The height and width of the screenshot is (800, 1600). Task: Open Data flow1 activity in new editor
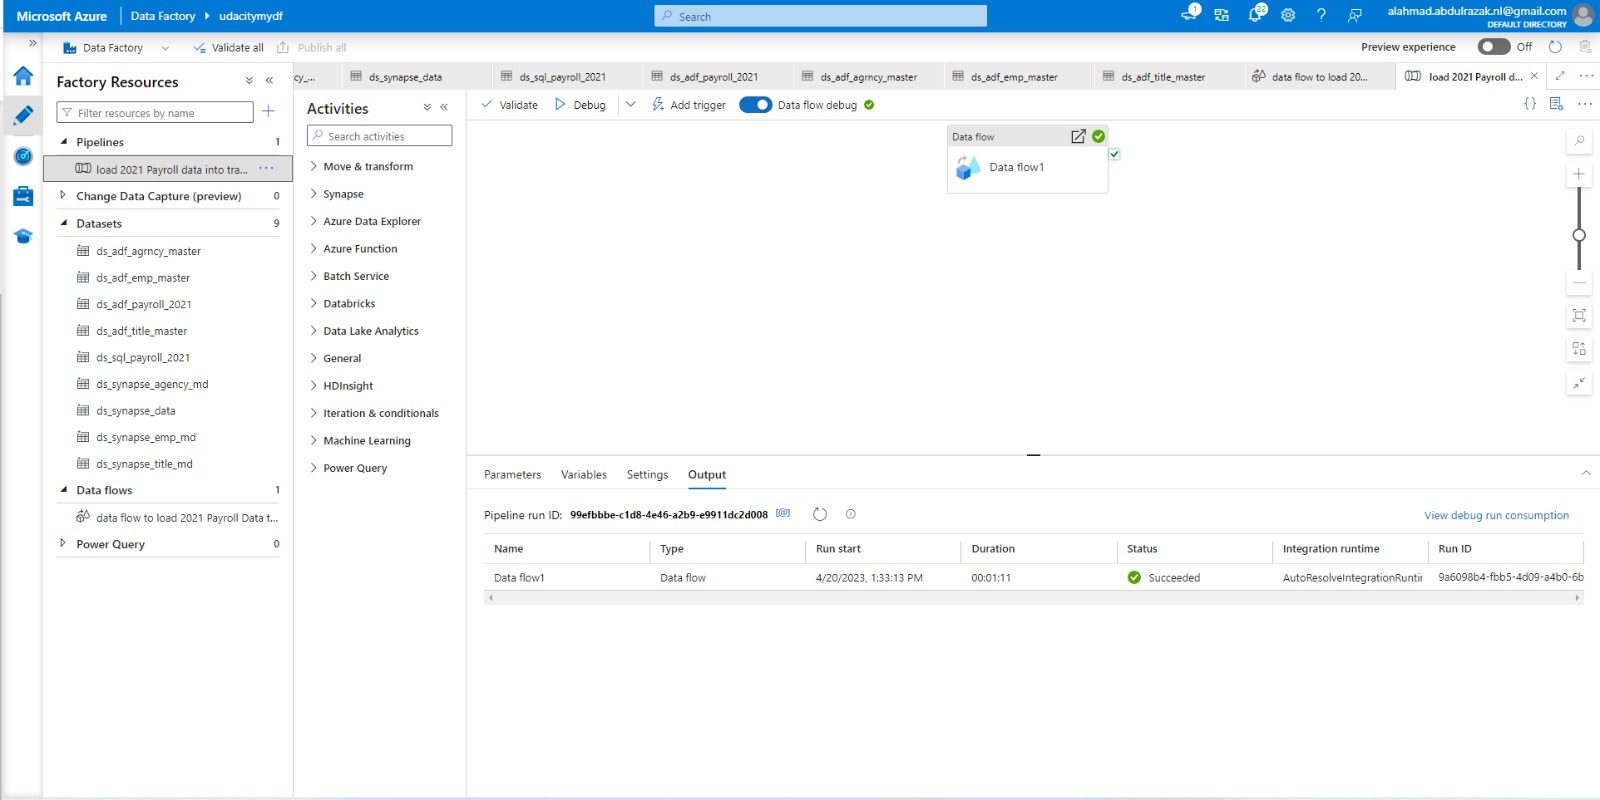1078,136
